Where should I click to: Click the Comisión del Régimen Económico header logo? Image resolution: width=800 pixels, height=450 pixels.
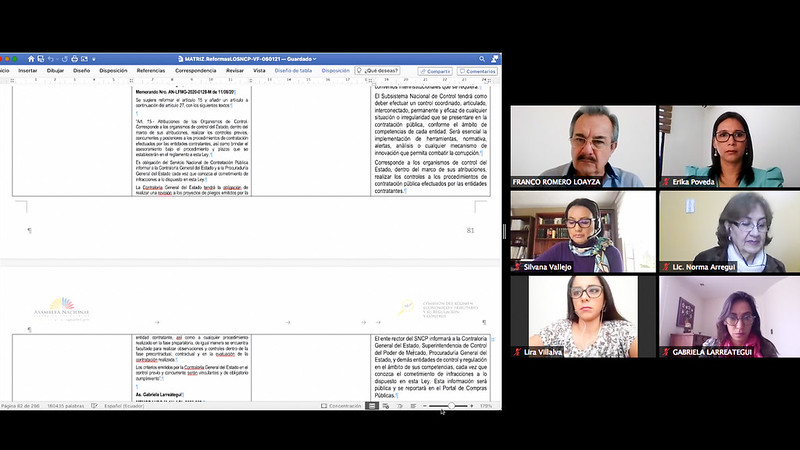(440, 309)
